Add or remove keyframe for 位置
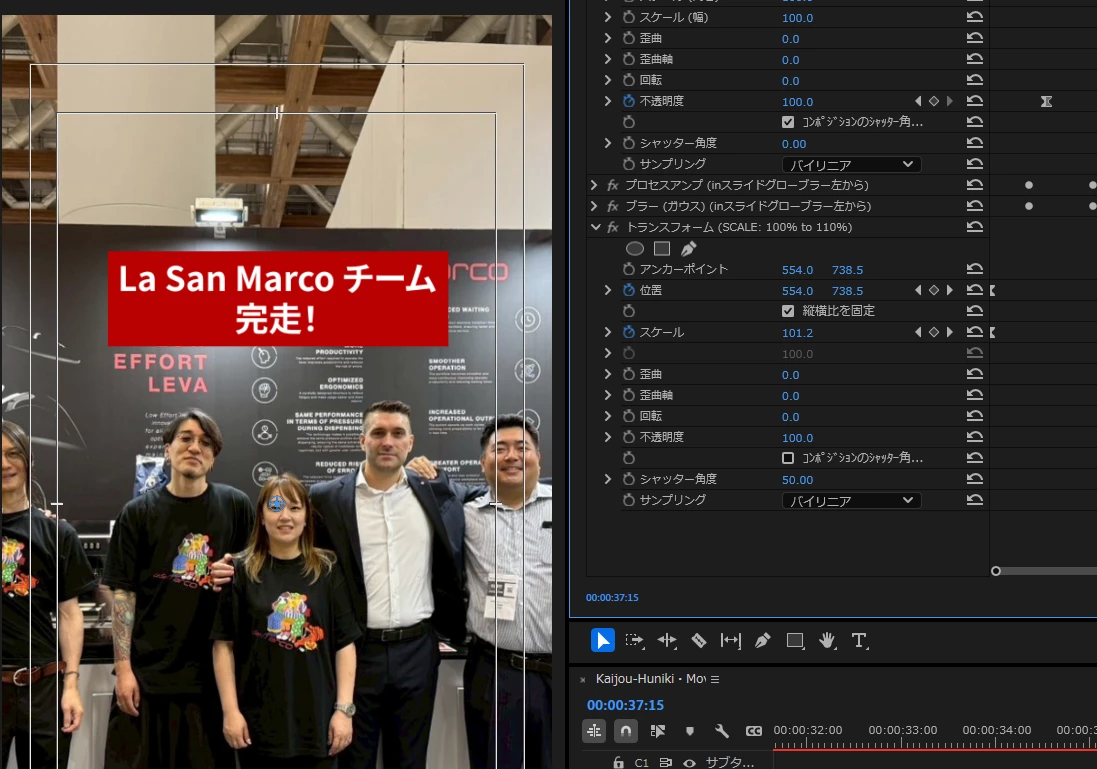The width and height of the screenshot is (1097, 769). tap(933, 290)
